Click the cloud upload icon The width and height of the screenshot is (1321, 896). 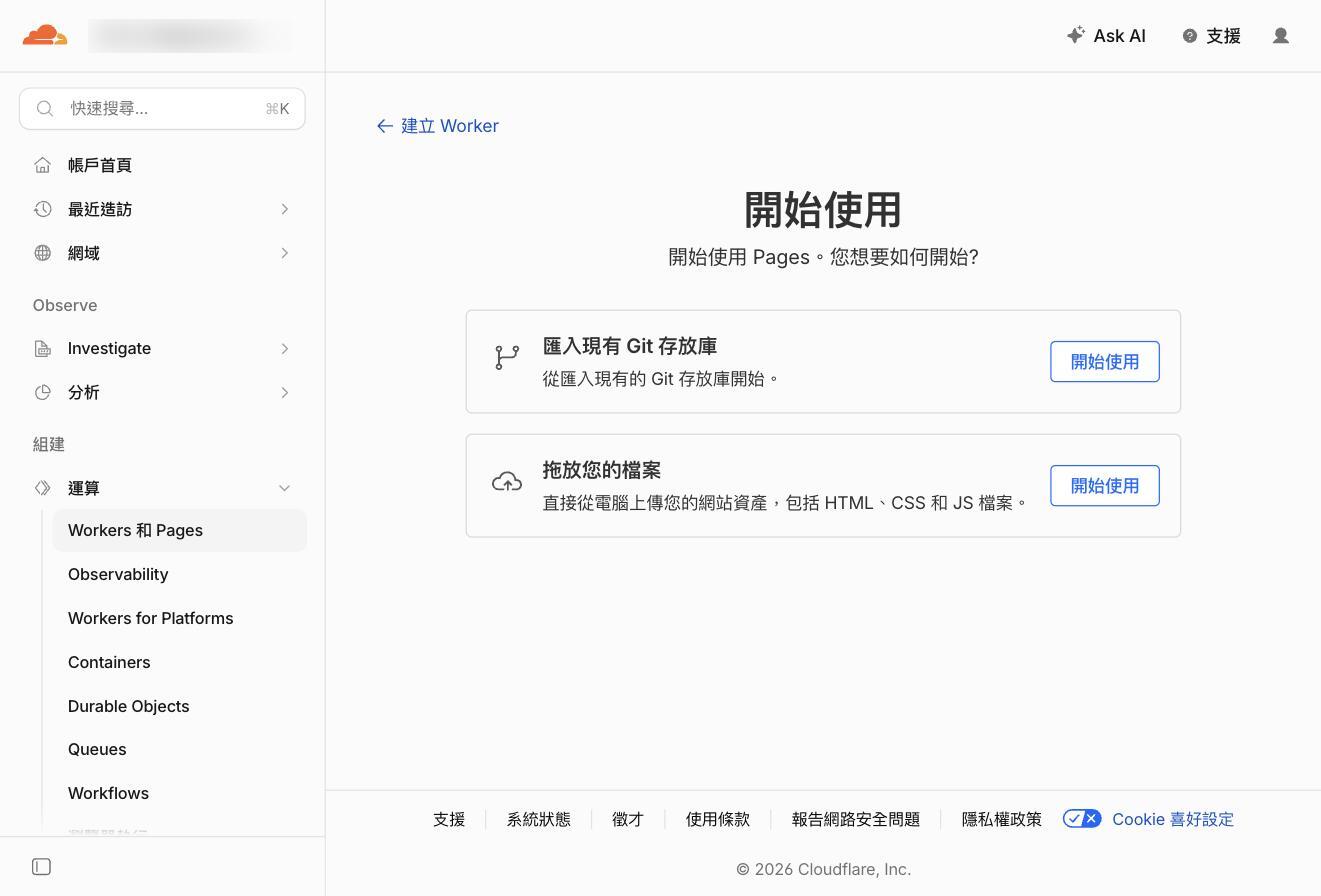[507, 482]
